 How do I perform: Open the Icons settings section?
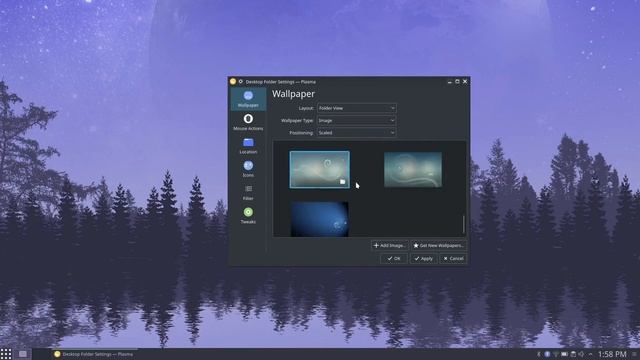point(248,169)
